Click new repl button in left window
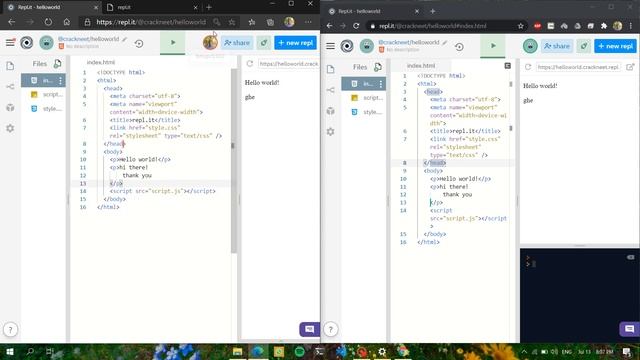The height and width of the screenshot is (360, 640). (296, 42)
